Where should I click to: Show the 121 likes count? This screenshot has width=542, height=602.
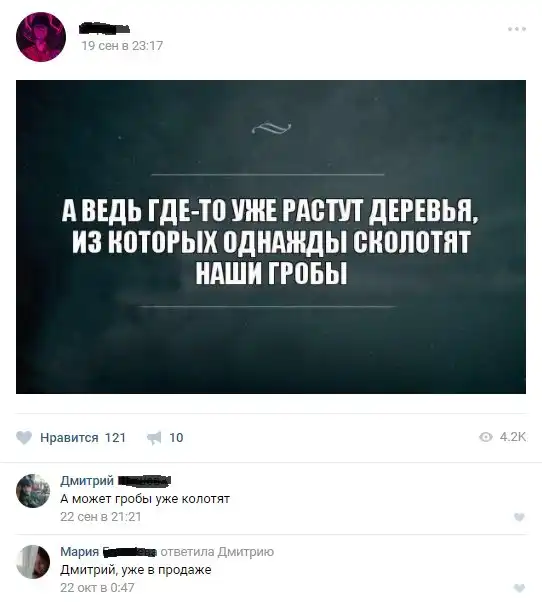116,438
